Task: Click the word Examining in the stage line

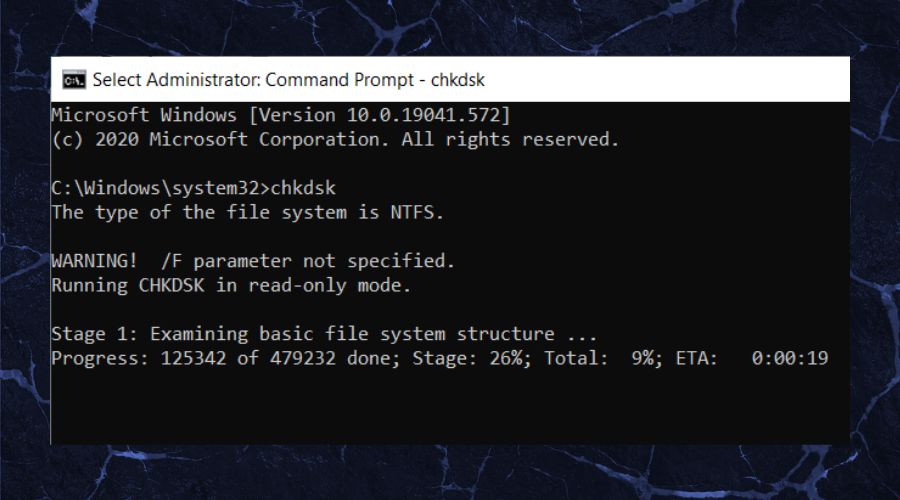Action: coord(199,334)
